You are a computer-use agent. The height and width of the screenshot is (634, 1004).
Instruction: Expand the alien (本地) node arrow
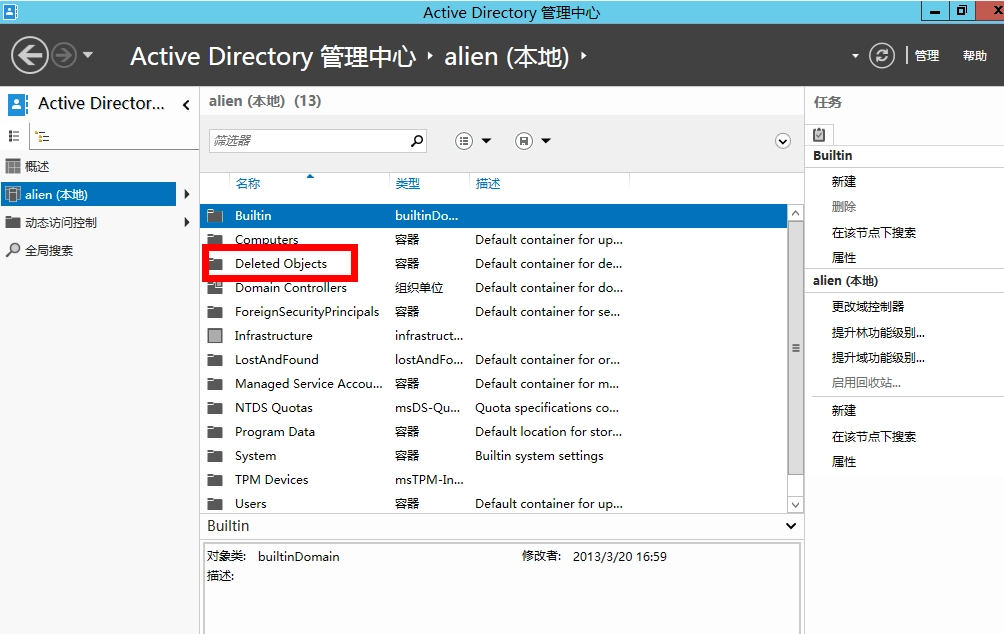tap(187, 194)
